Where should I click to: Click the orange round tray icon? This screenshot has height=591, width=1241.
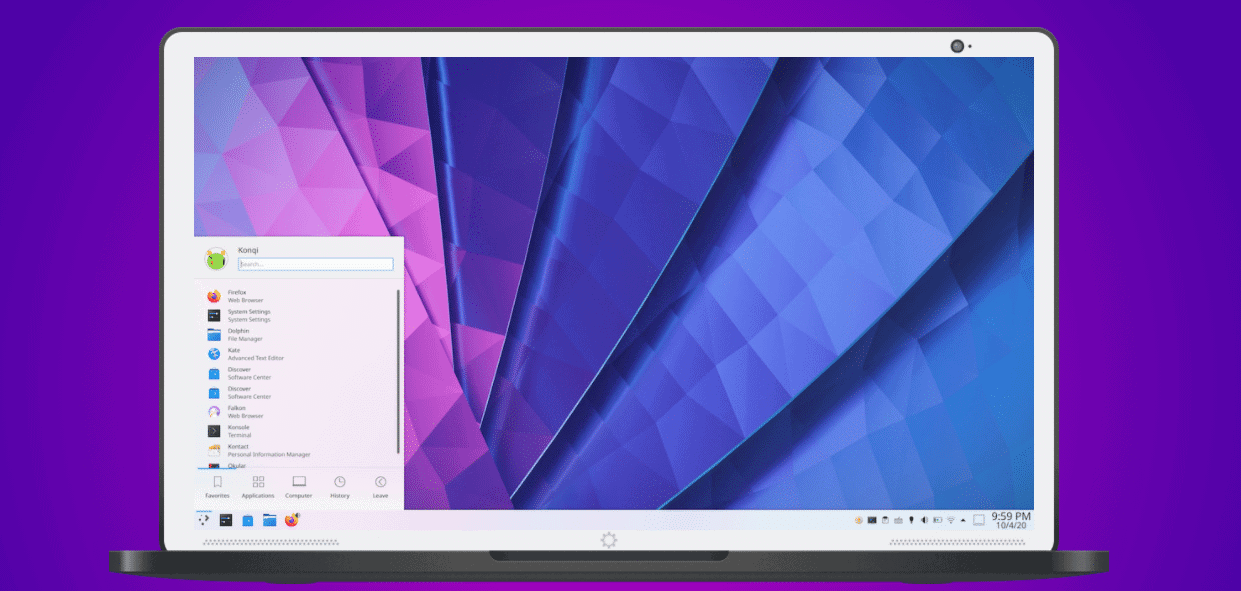pos(859,520)
